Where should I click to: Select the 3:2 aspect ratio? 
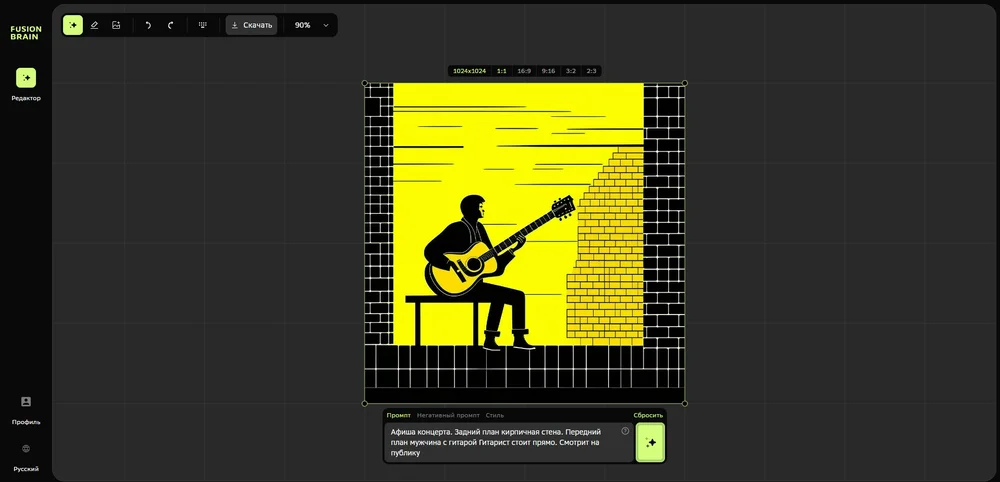(x=571, y=71)
